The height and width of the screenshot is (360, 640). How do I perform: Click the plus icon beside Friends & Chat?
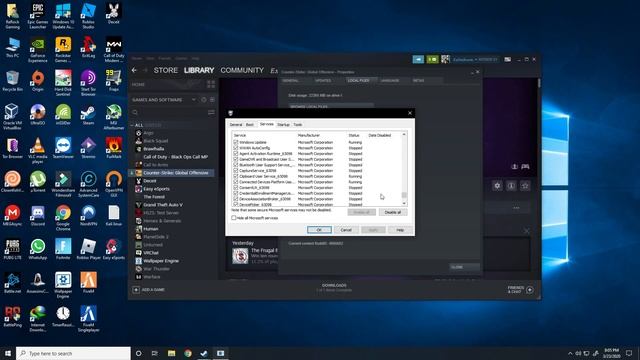530,290
